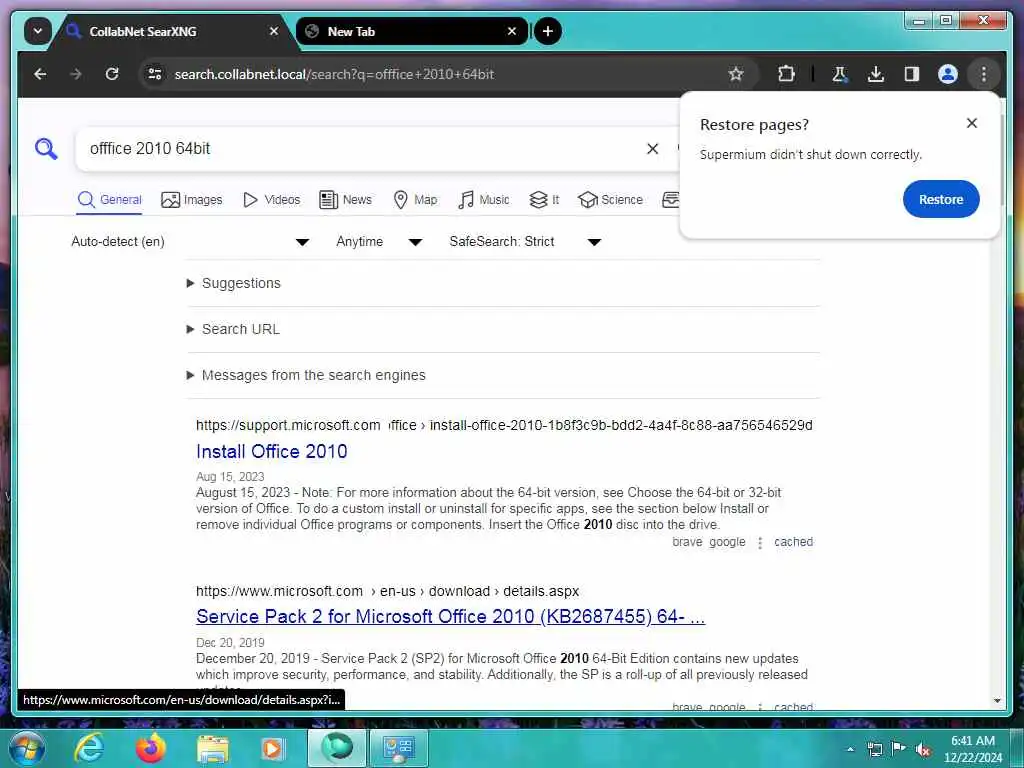1024x768 pixels.
Task: Select the General category tab
Action: (110, 200)
